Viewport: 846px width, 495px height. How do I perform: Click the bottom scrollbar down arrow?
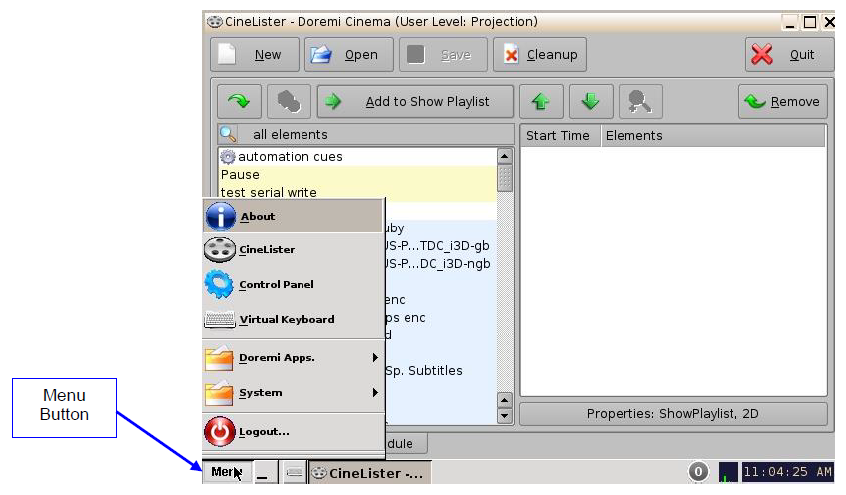(504, 416)
